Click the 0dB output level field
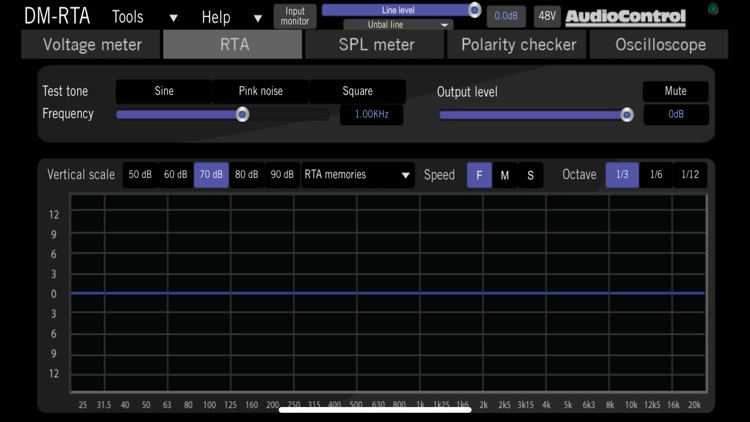This screenshot has width=750, height=422. [676, 114]
